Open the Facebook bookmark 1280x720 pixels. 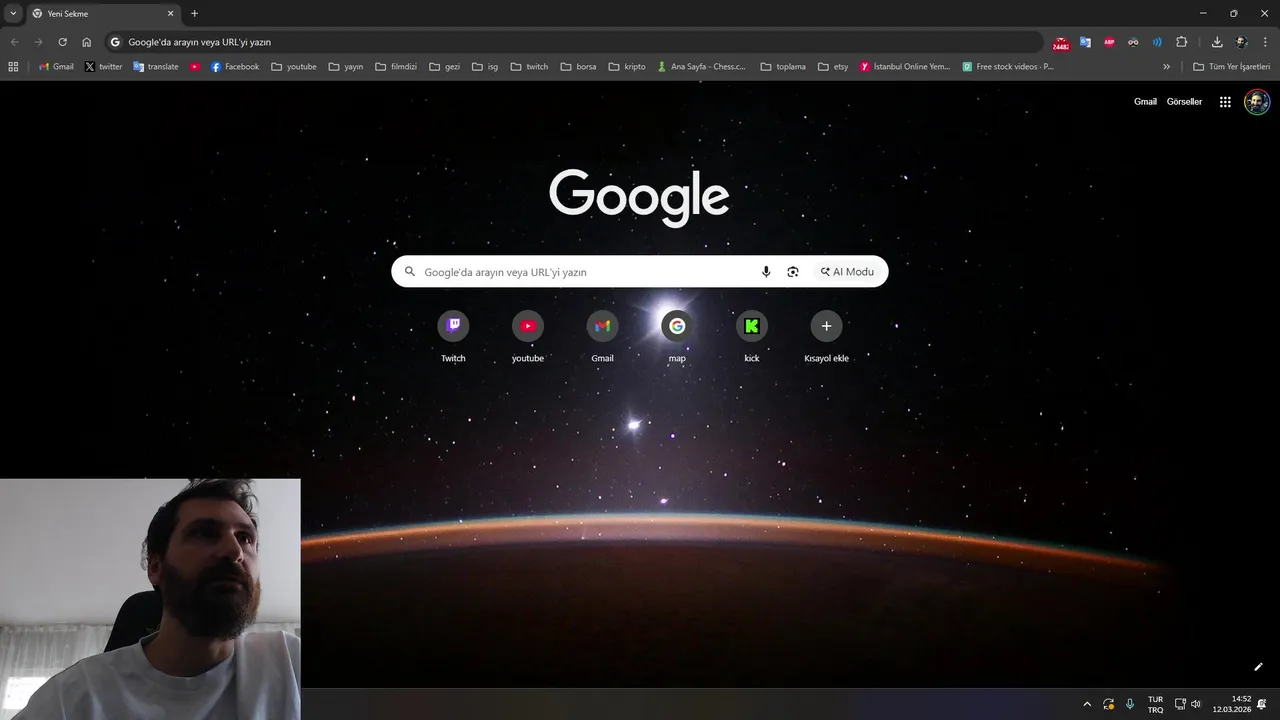[x=235, y=67]
